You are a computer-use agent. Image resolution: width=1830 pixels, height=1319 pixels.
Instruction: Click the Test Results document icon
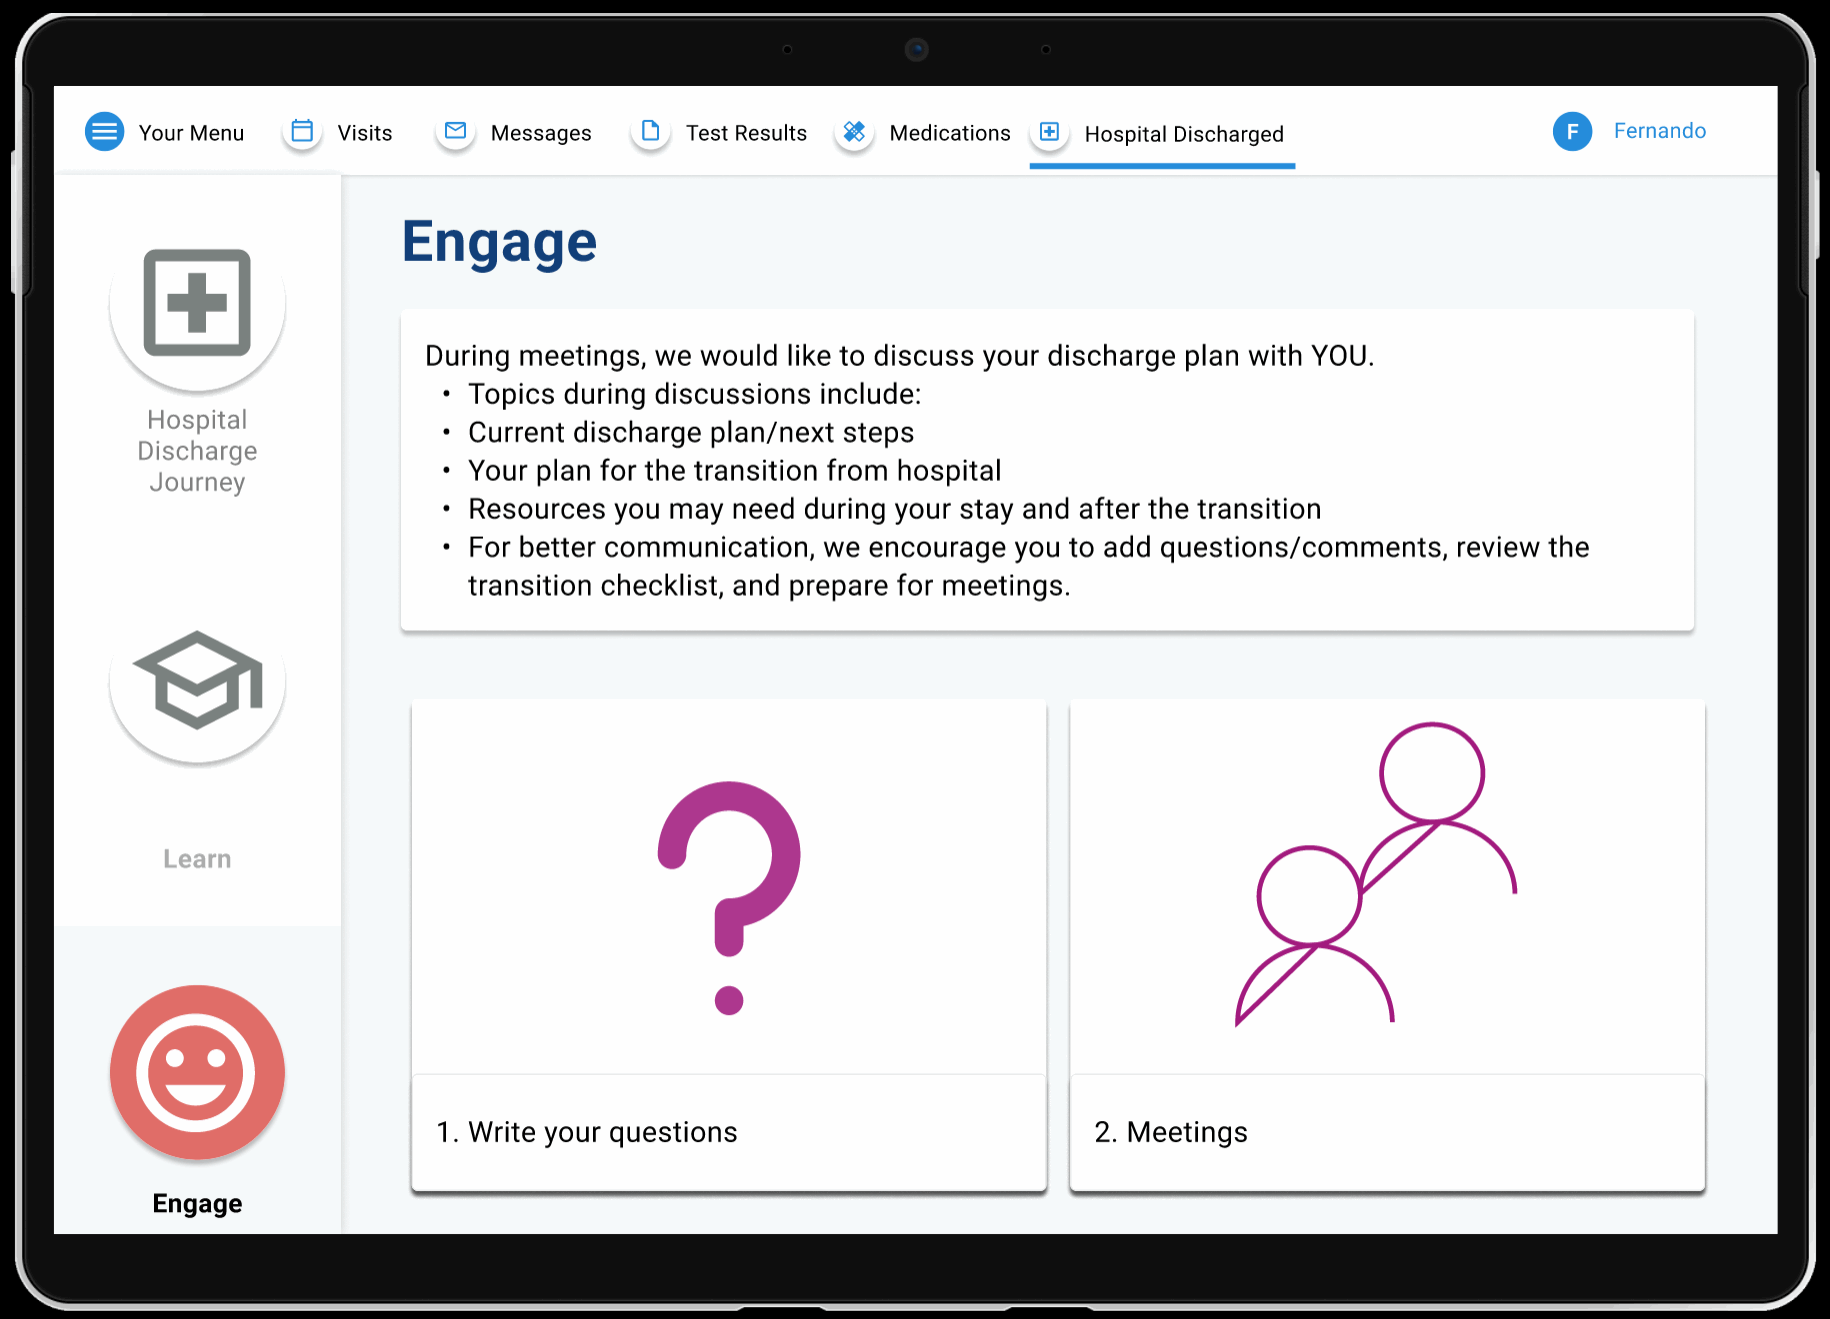tap(651, 132)
